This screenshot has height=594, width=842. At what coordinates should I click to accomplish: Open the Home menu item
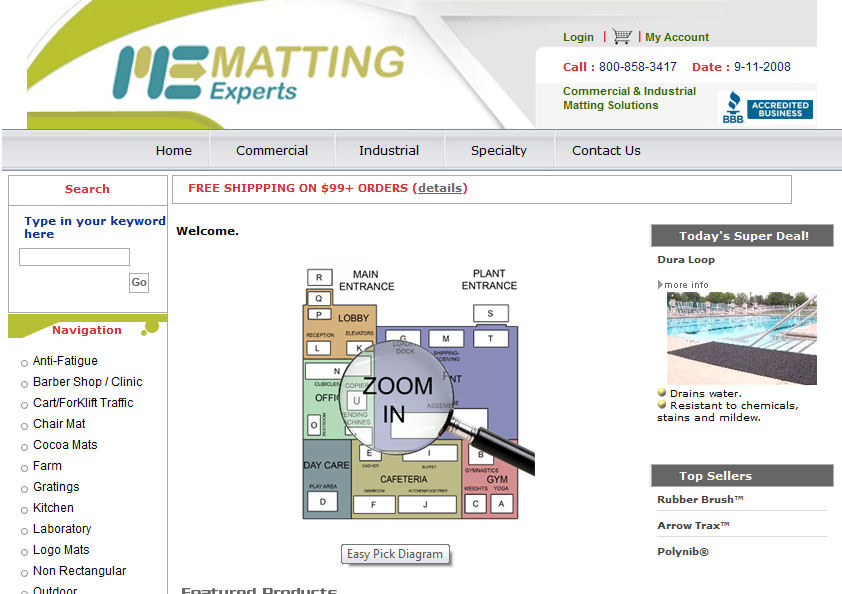(173, 150)
